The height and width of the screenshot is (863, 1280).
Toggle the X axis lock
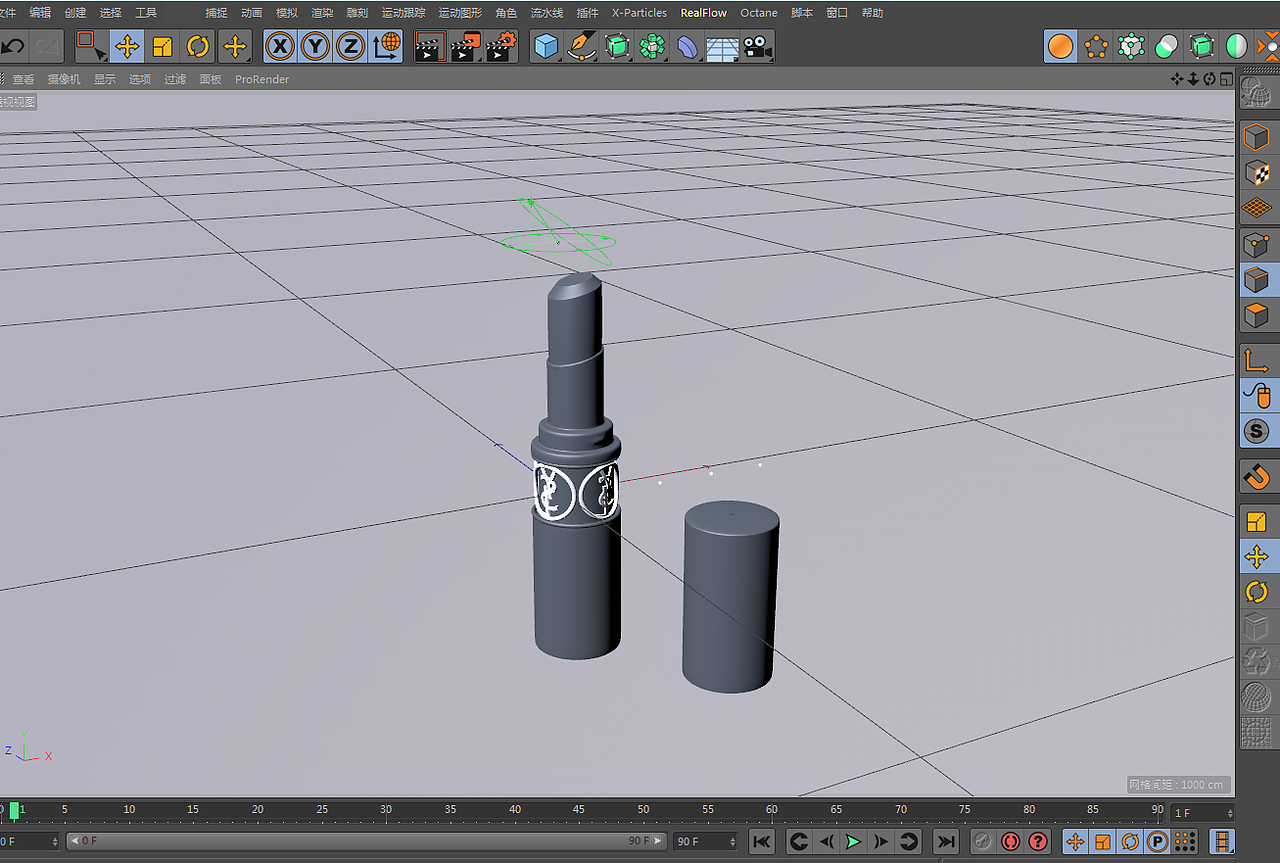click(x=281, y=46)
